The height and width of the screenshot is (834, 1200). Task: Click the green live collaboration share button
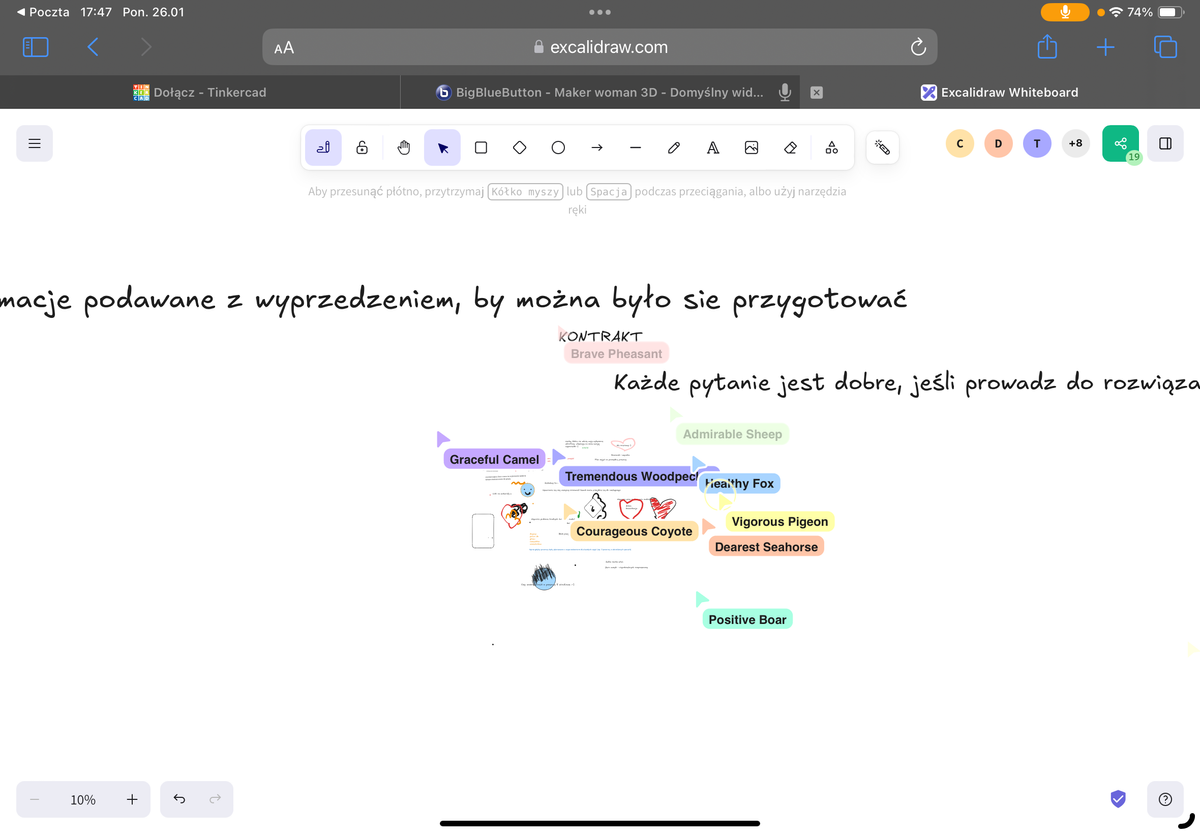point(1120,143)
